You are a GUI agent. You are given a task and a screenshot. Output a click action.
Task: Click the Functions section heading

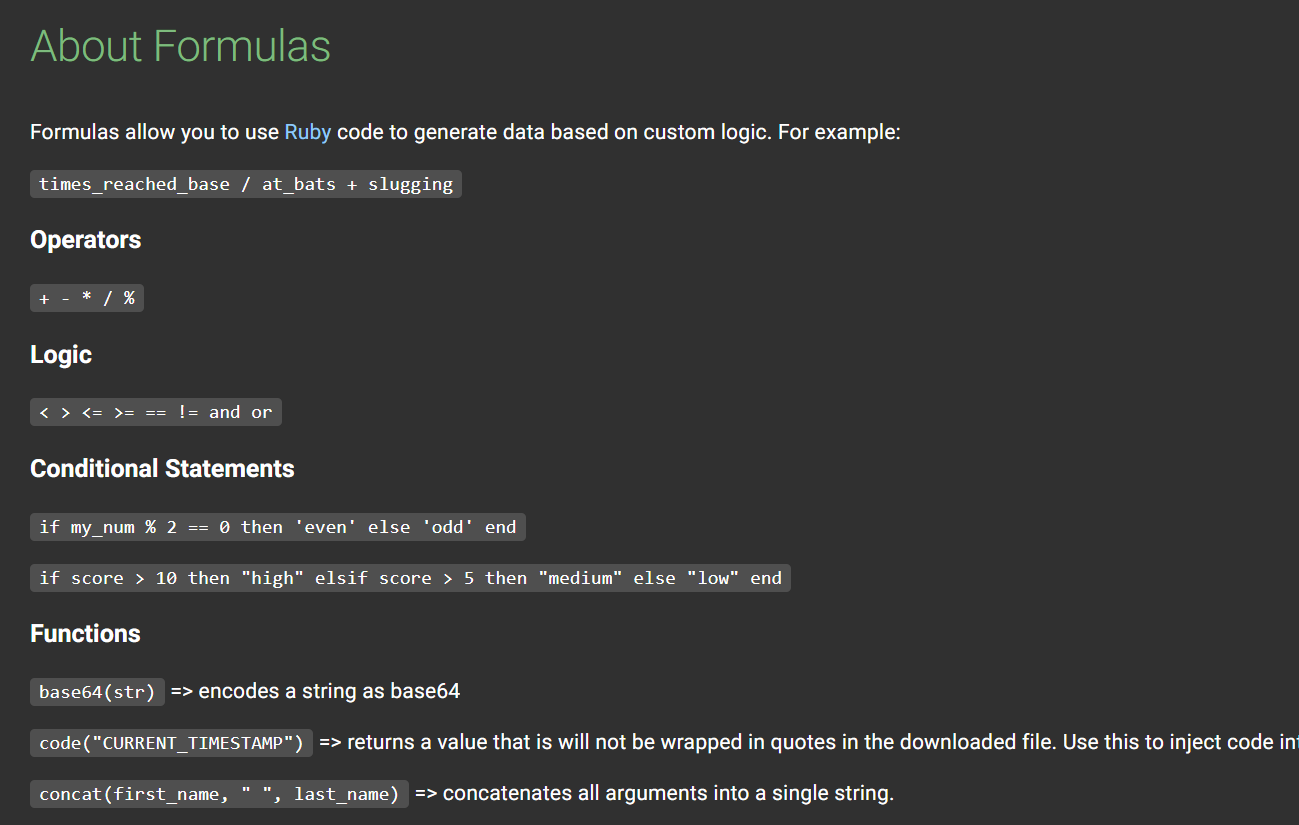(85, 634)
